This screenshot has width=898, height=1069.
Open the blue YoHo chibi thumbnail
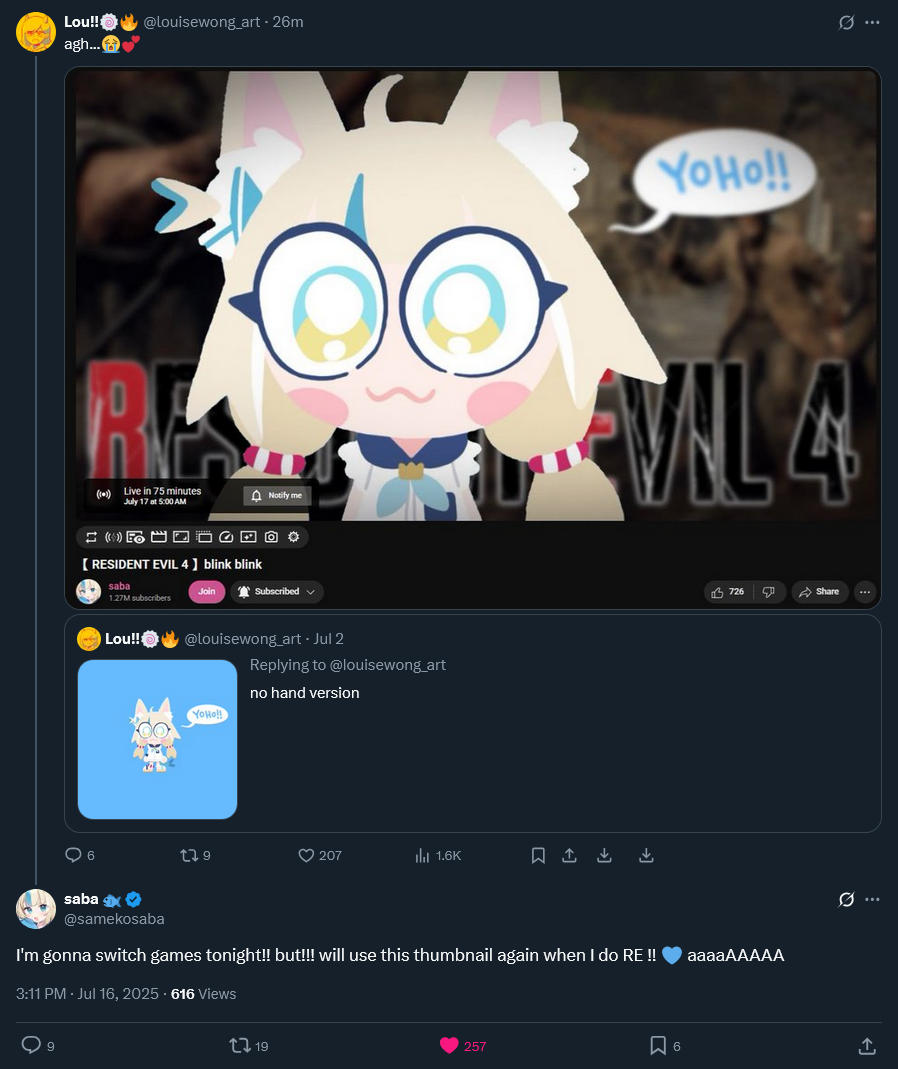(158, 739)
